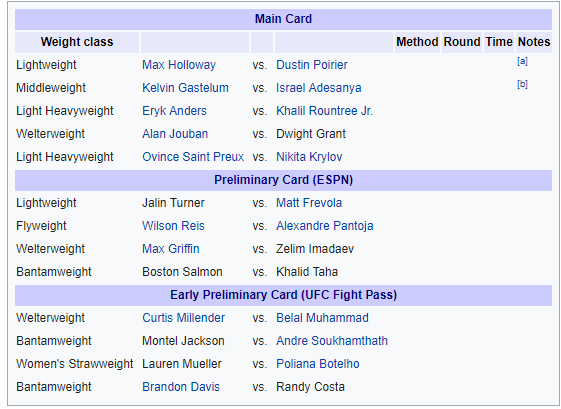The width and height of the screenshot is (561, 409).
Task: Select the Max Griffin link
Action: tap(171, 249)
